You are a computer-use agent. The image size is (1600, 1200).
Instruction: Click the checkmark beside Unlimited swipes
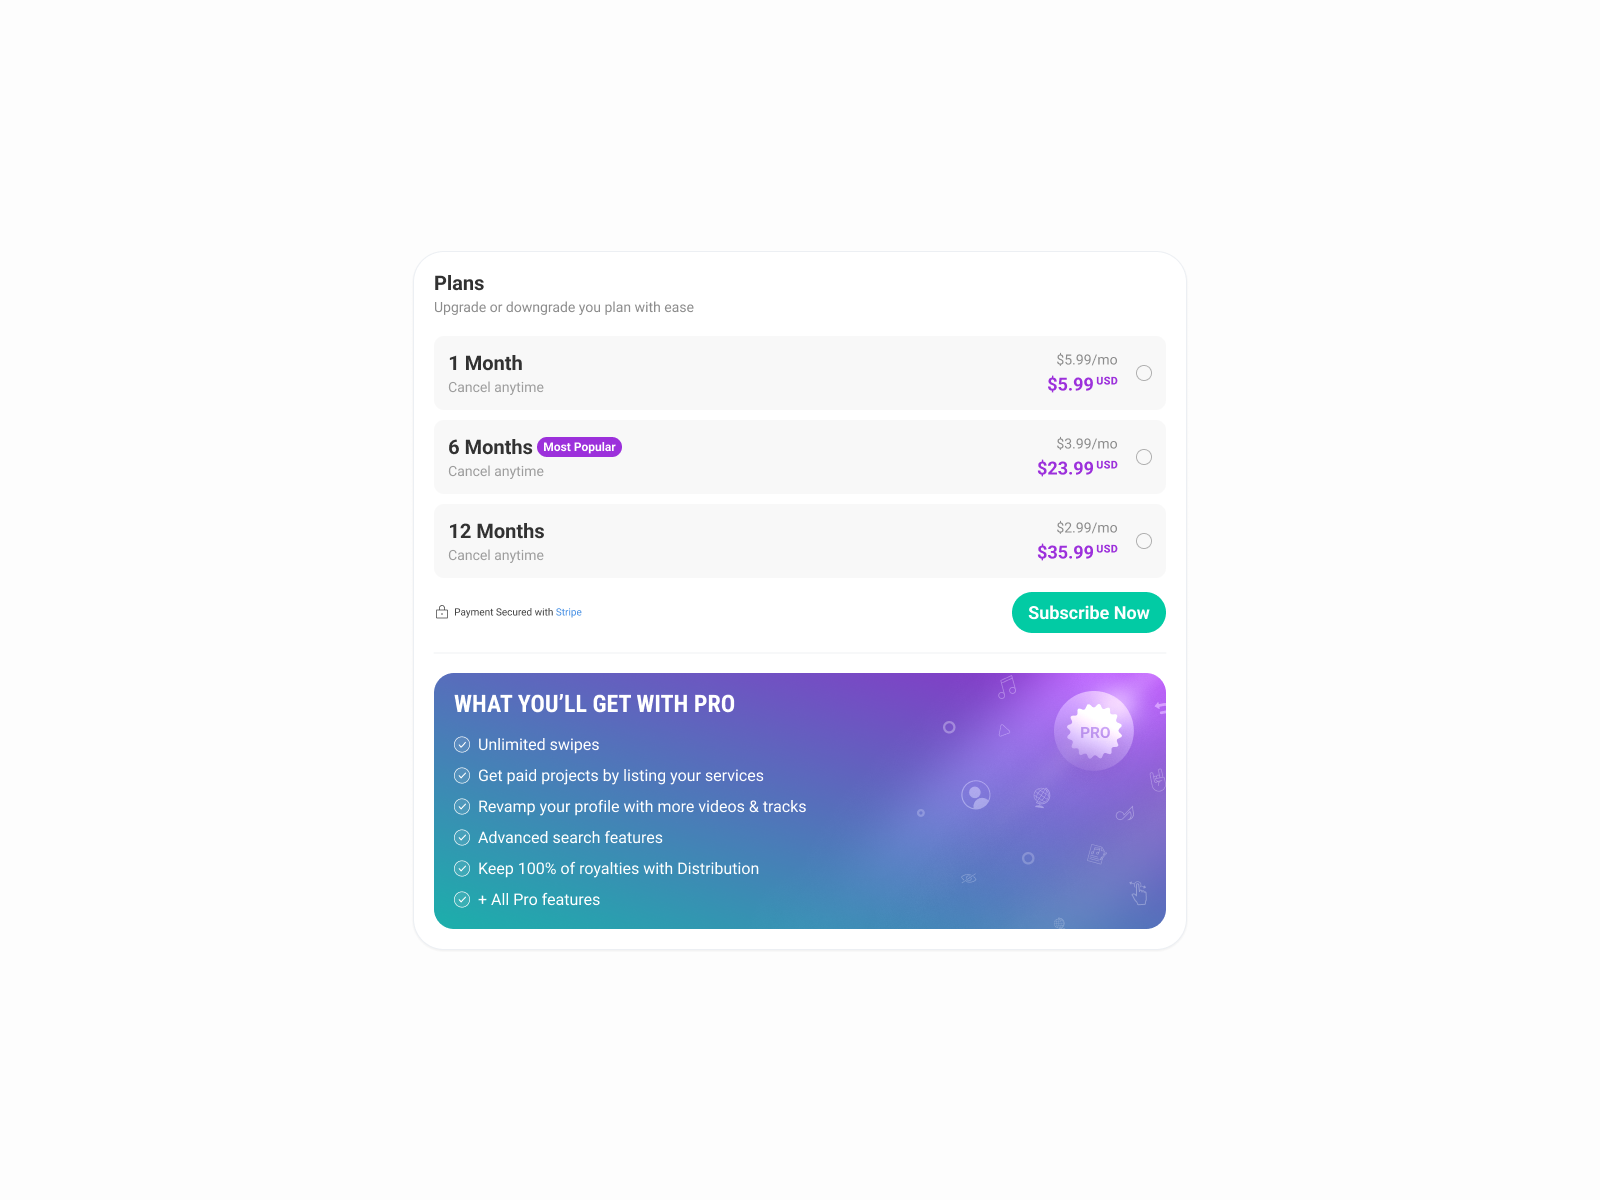coord(462,744)
